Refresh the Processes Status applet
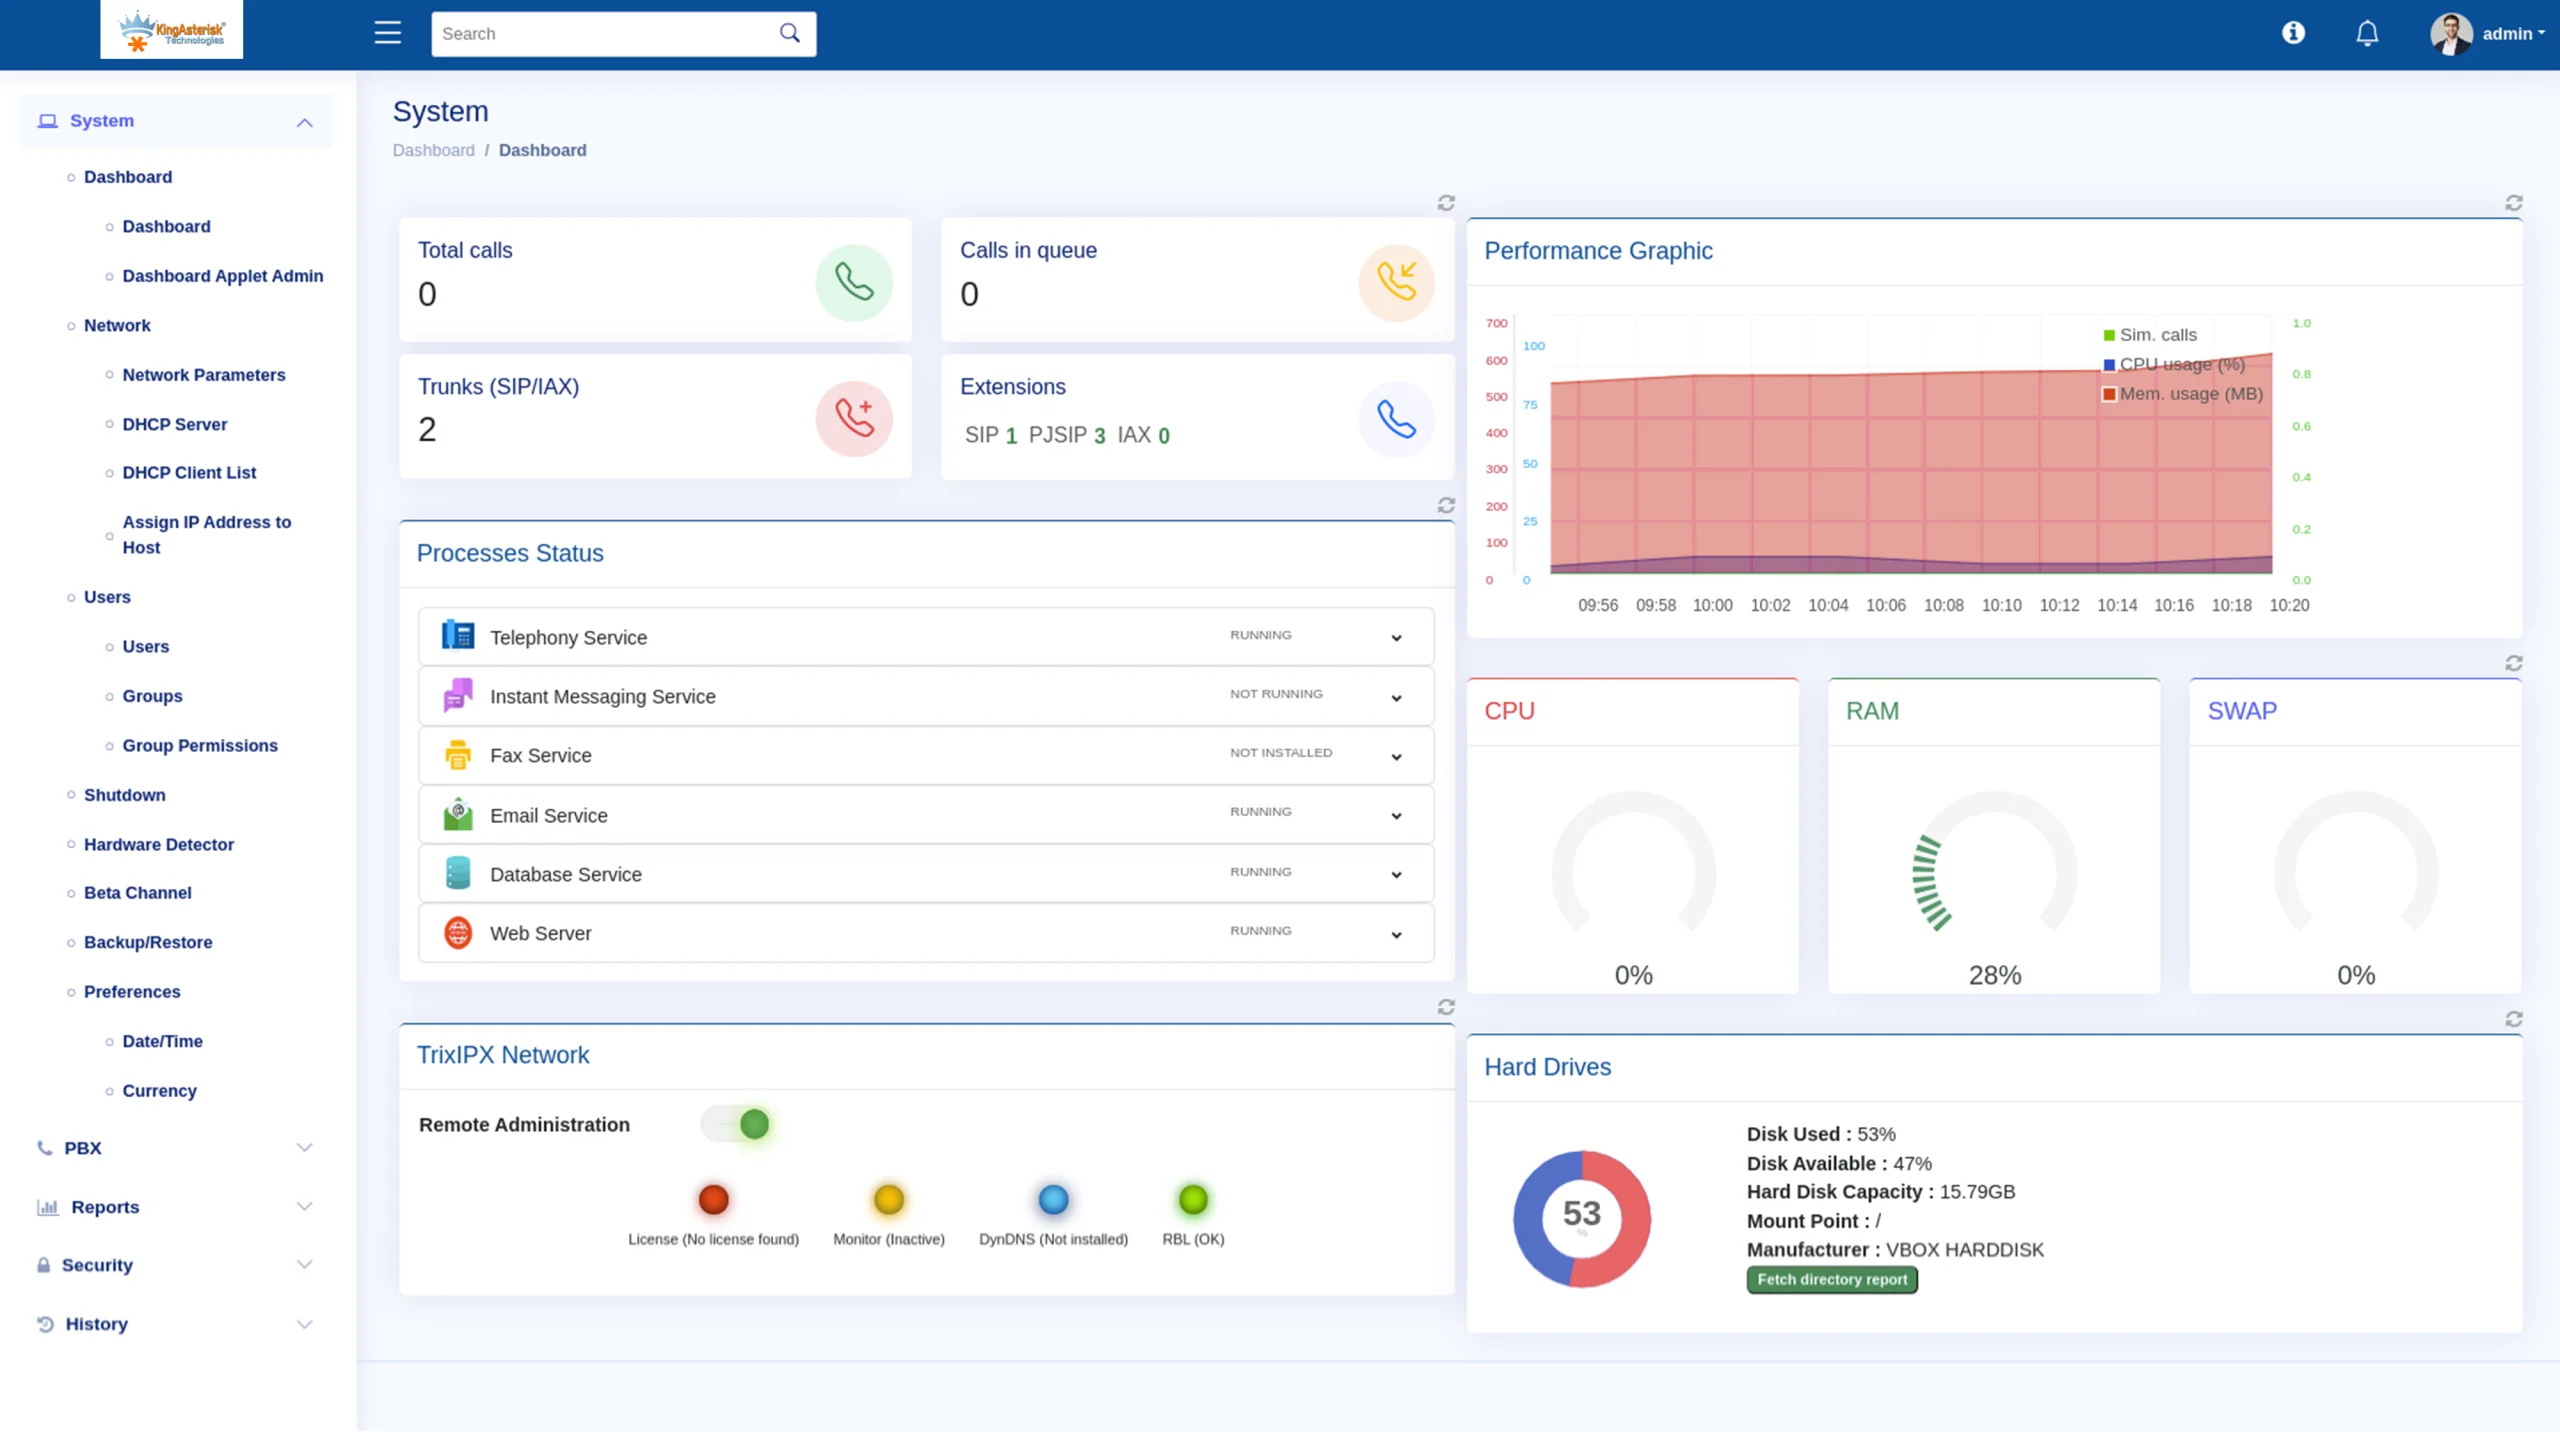The height and width of the screenshot is (1440, 2560). pyautogui.click(x=1446, y=505)
